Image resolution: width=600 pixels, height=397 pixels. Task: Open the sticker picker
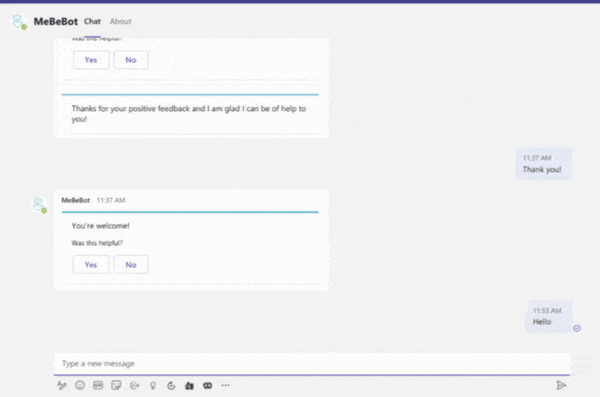coord(116,386)
